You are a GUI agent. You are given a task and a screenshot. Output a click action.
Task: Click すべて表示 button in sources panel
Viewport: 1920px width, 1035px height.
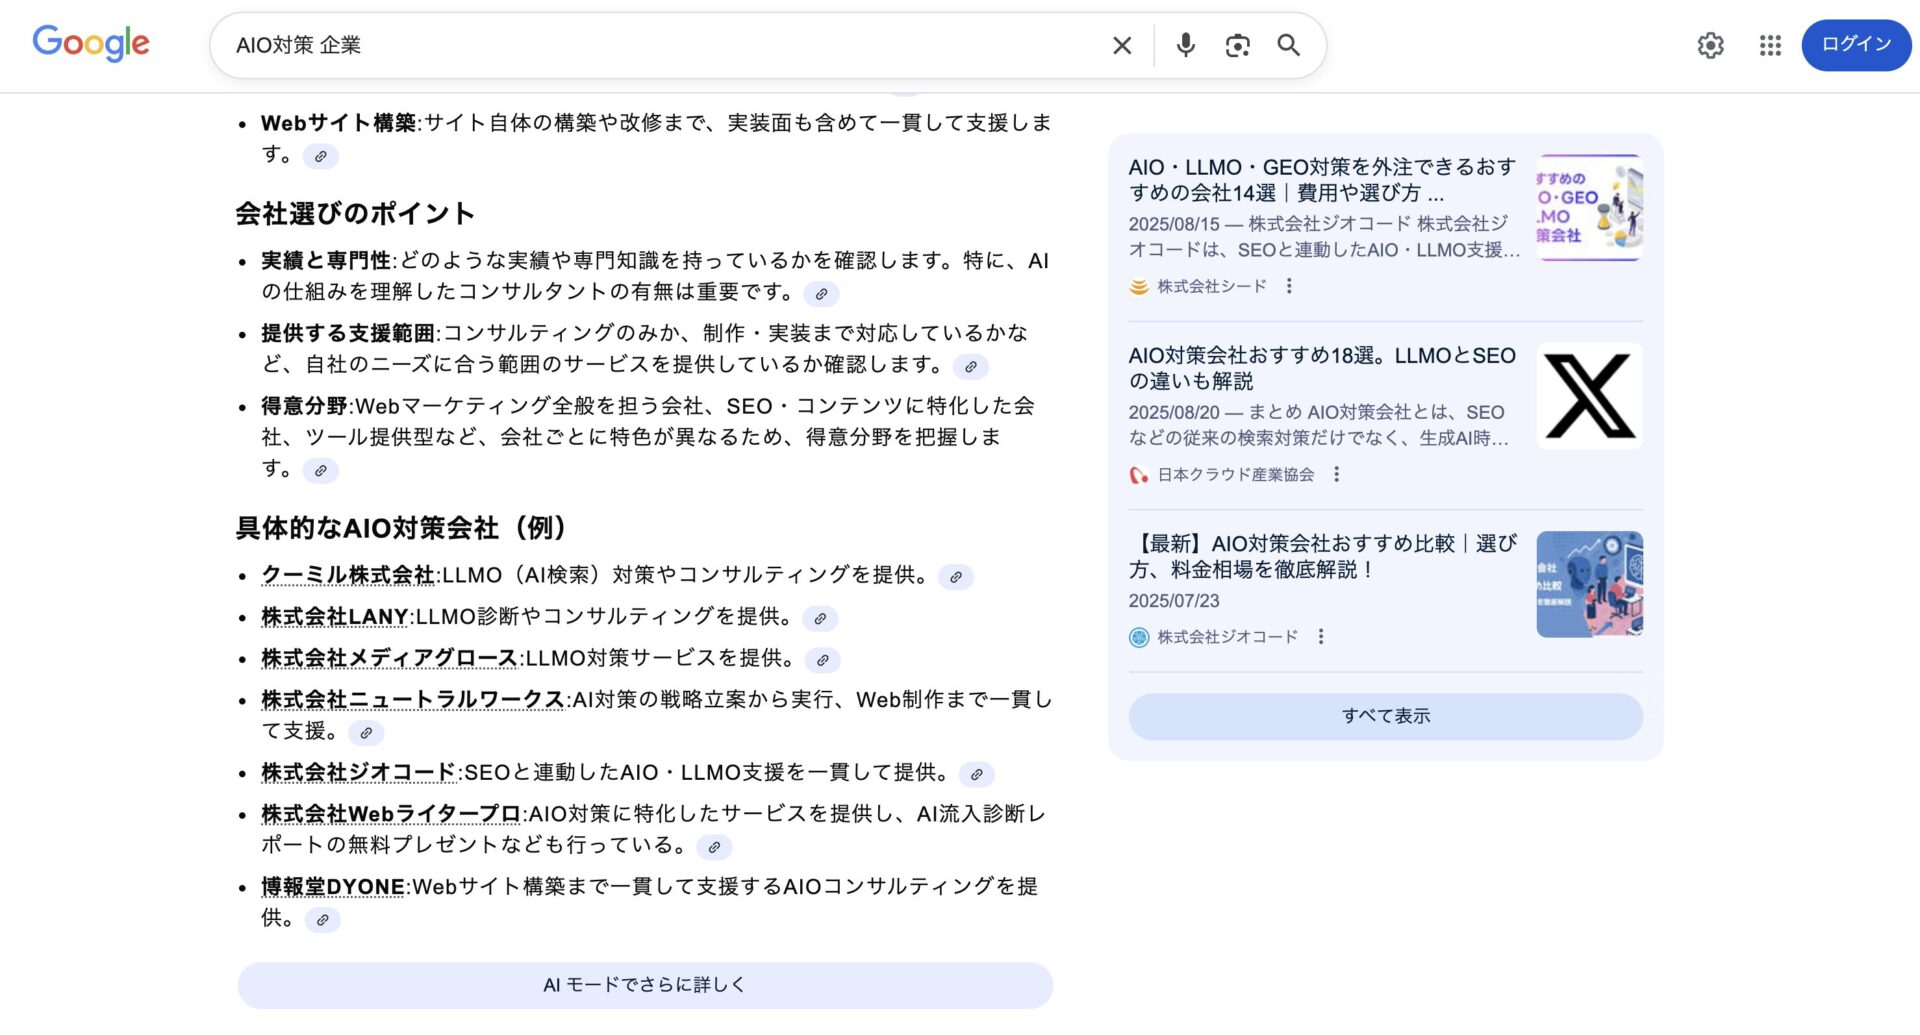point(1385,716)
